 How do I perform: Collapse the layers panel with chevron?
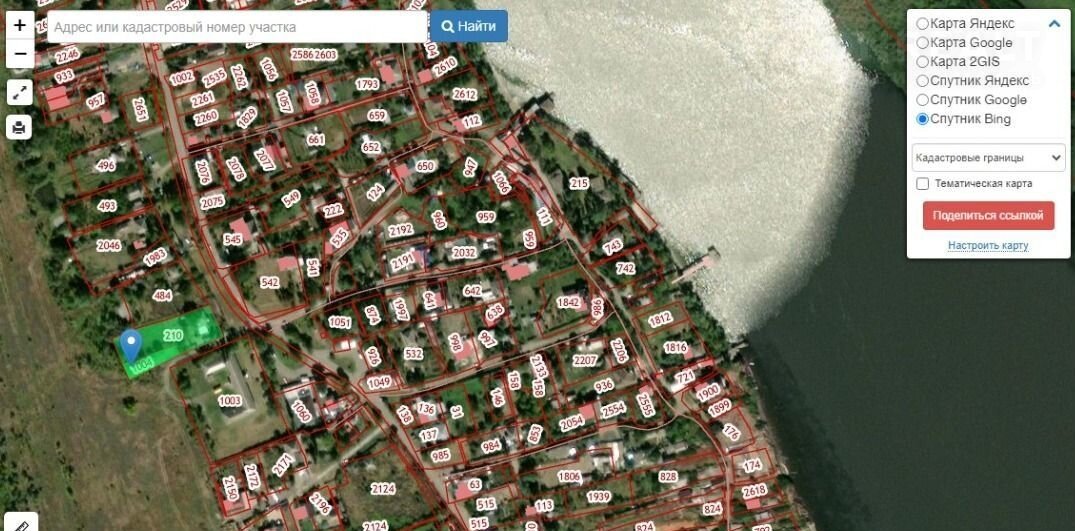click(x=1054, y=24)
